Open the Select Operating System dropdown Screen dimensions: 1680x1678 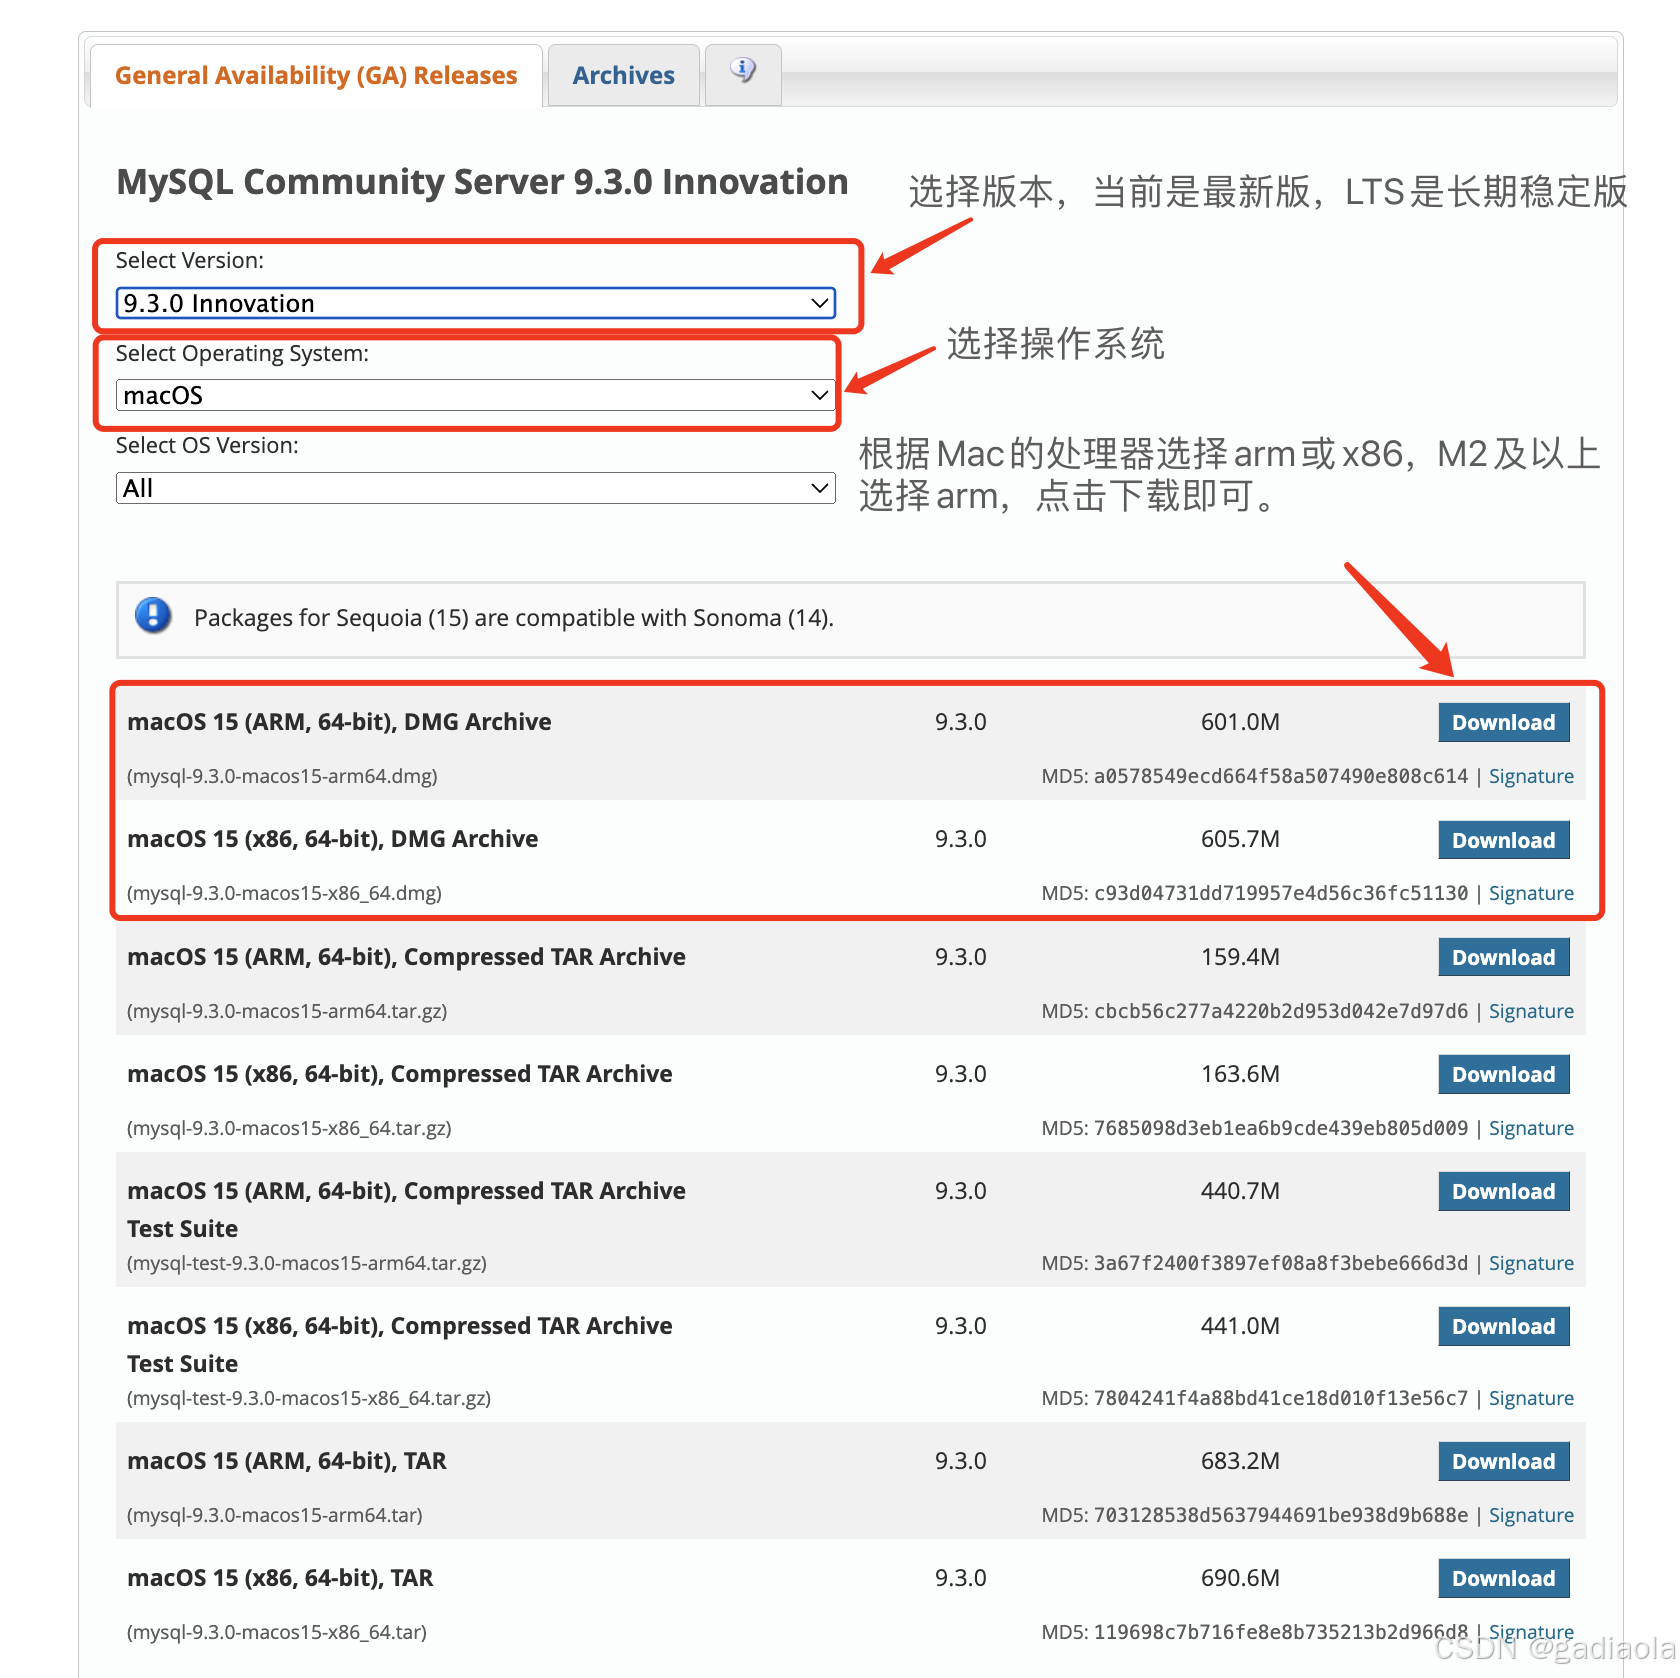(475, 395)
